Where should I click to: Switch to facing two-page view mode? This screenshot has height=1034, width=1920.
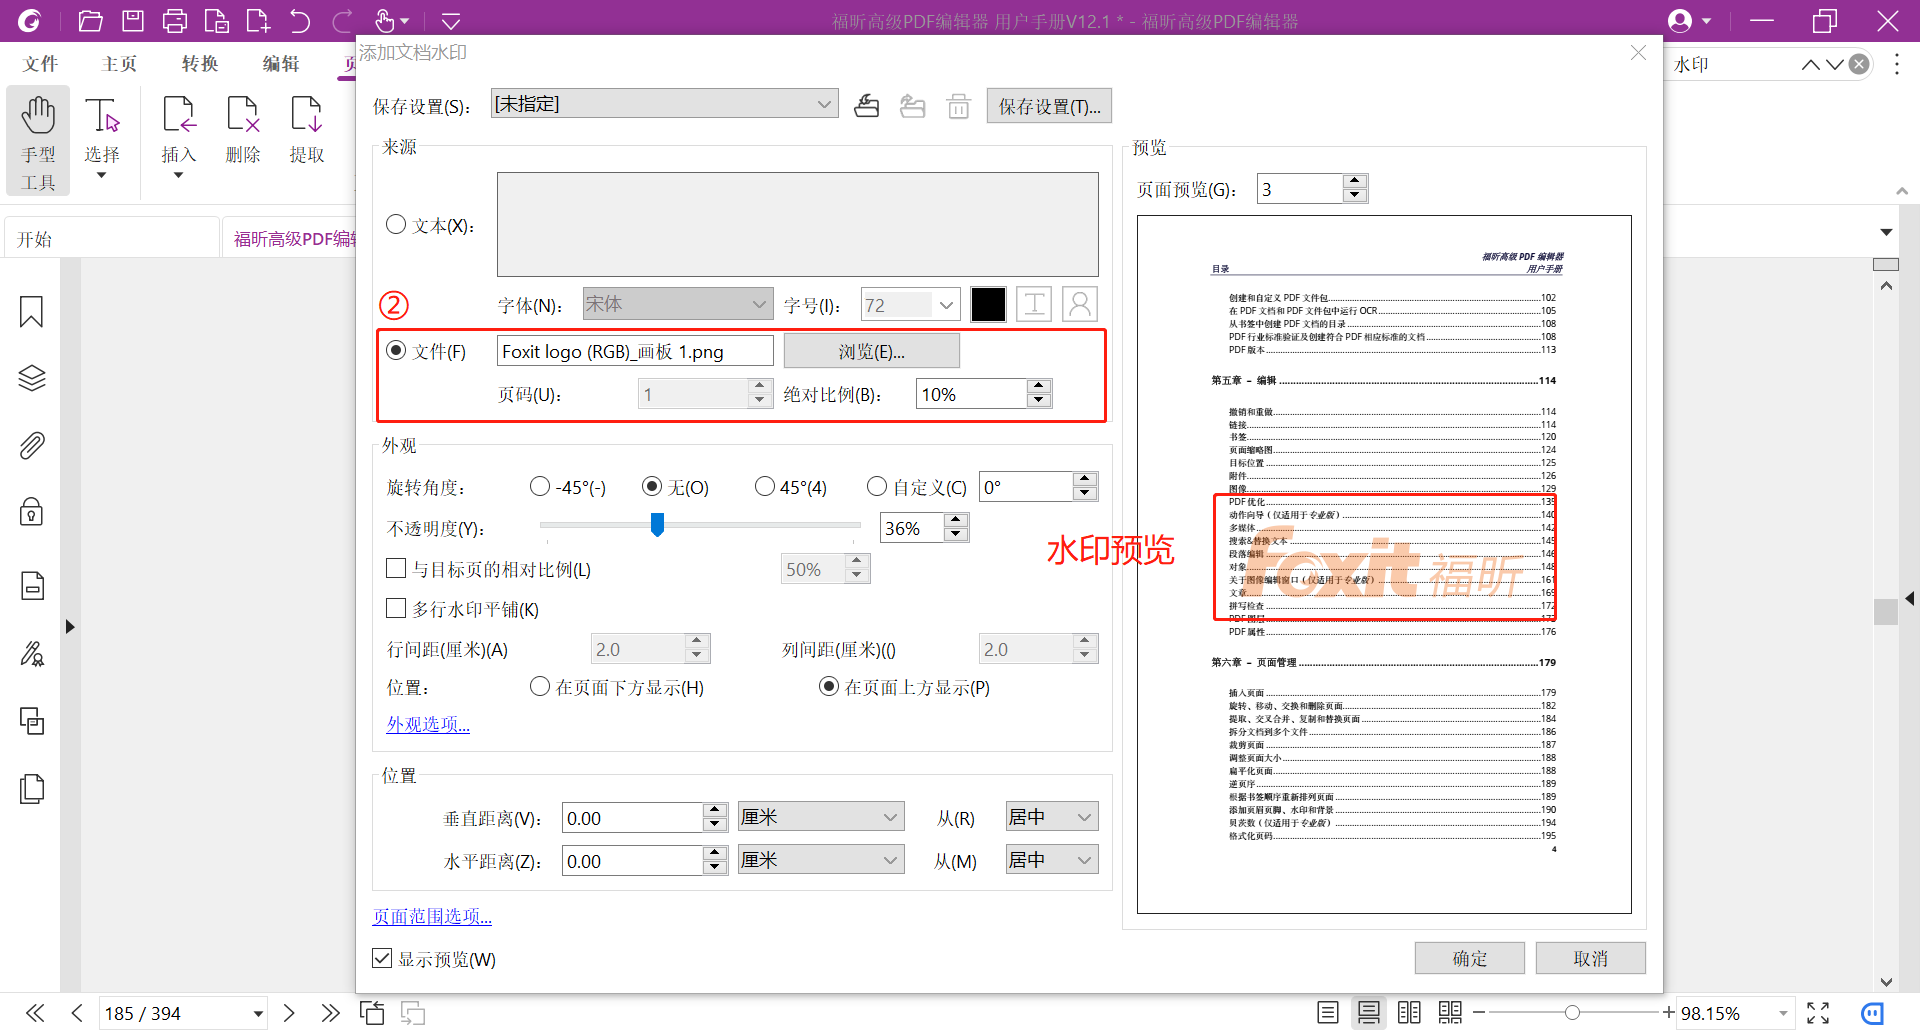click(1409, 1013)
